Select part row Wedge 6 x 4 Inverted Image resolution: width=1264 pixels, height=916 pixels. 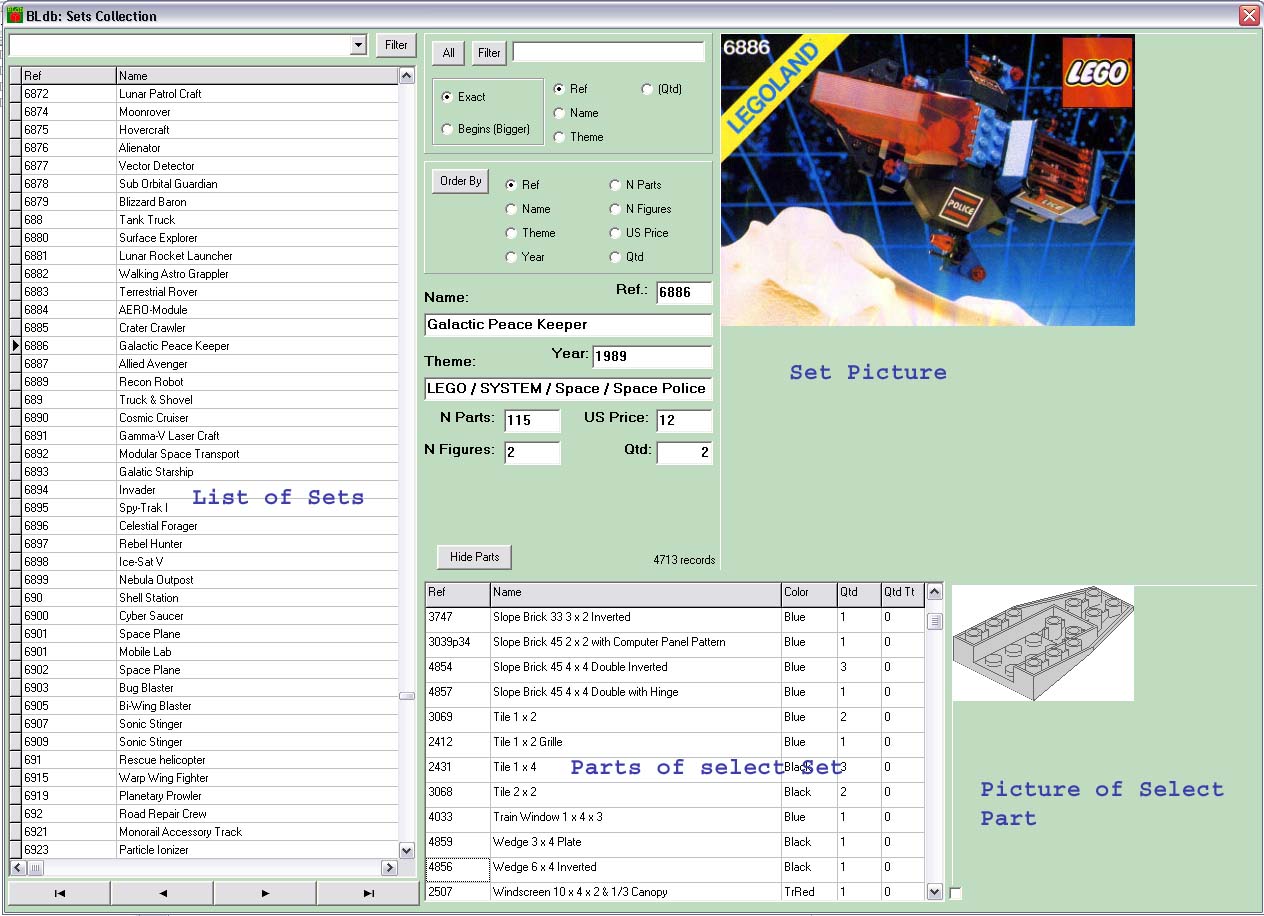coord(674,867)
